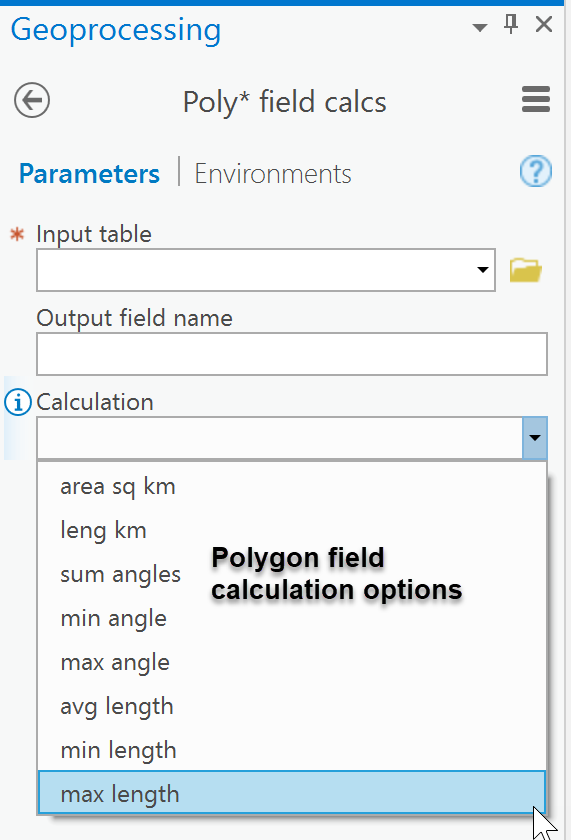Viewport: 571px width, 840px height.
Task: Select the Parameters tab
Action: pyautogui.click(x=89, y=174)
